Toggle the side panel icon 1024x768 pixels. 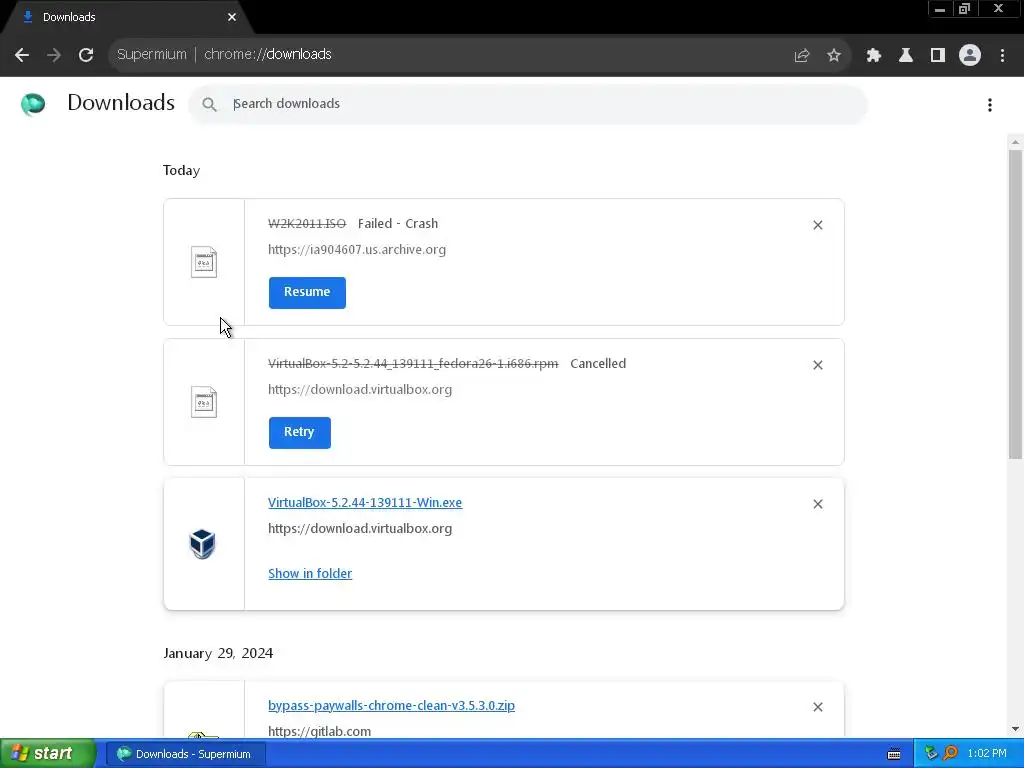click(938, 55)
